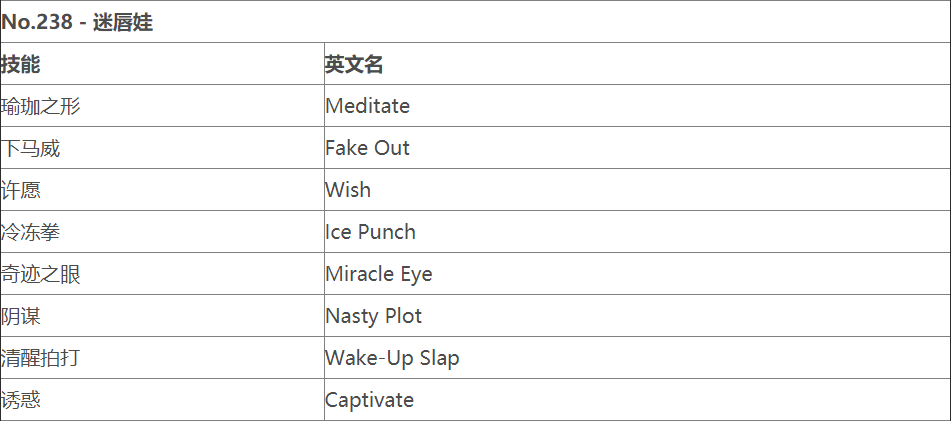Click the 诱惑 skill cell
951x421 pixels.
tap(21, 400)
